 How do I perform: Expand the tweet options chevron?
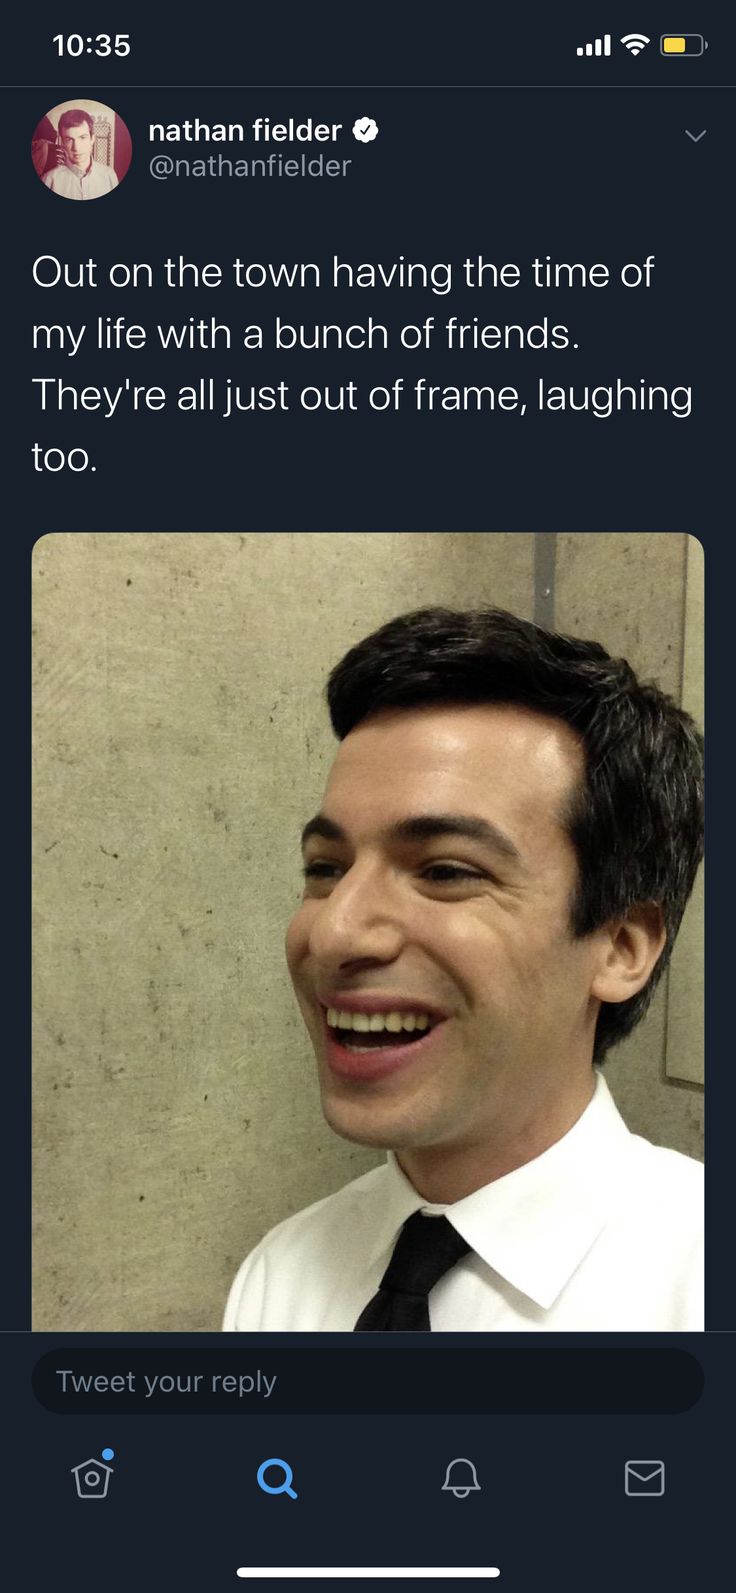[695, 135]
